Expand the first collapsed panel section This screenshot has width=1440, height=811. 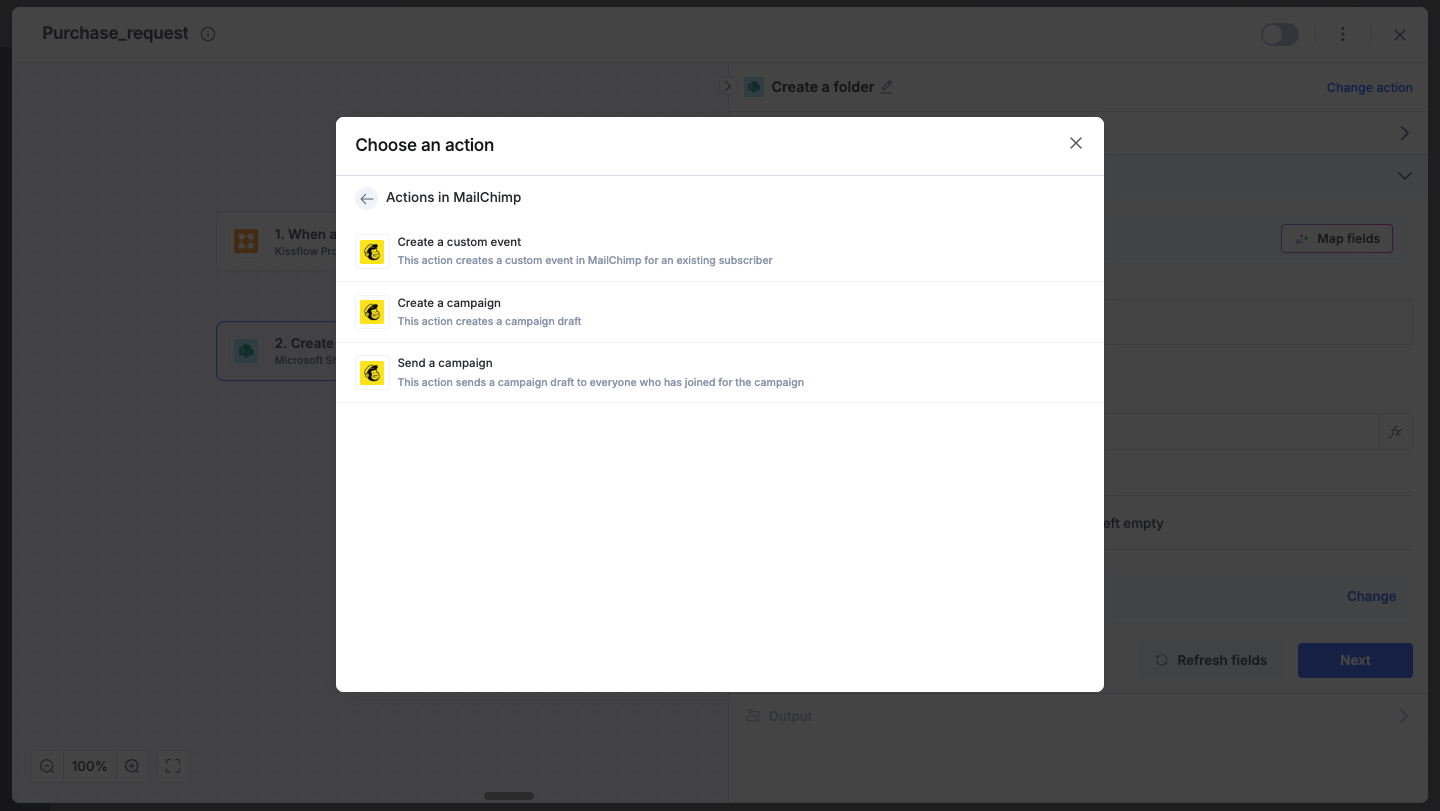click(x=1405, y=133)
